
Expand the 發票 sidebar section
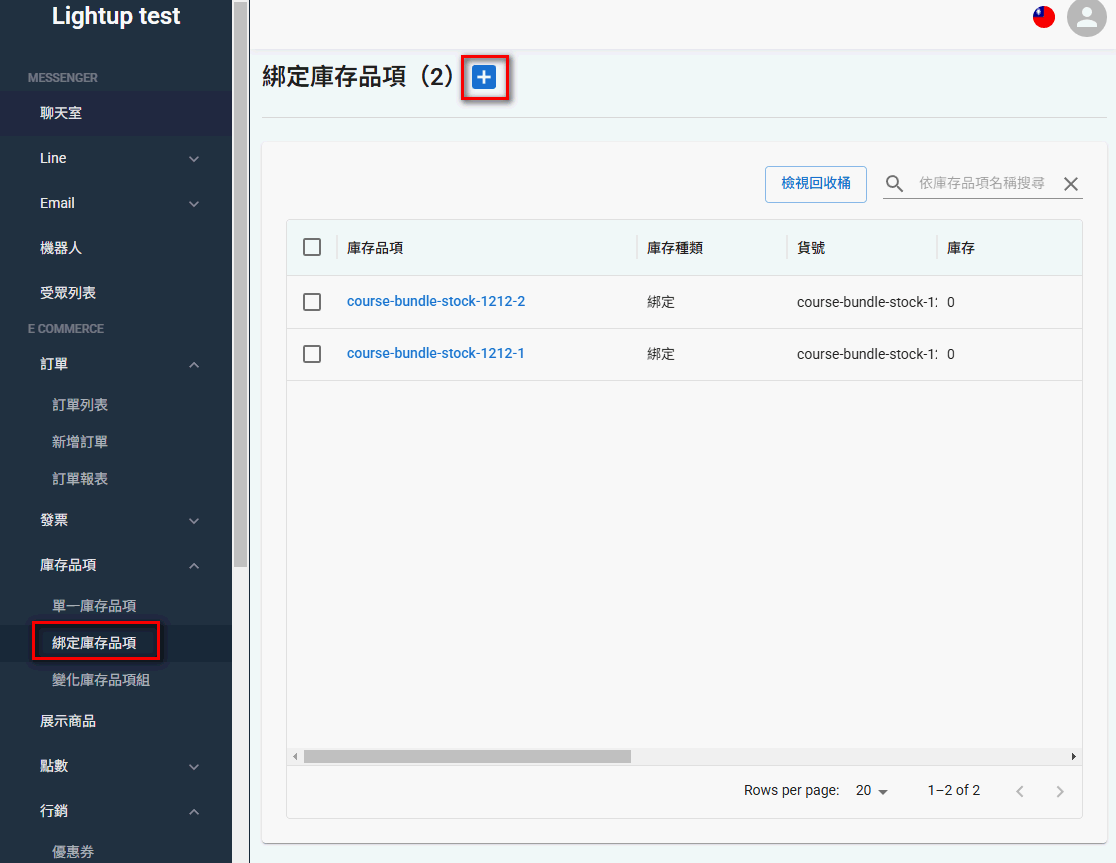[x=116, y=520]
